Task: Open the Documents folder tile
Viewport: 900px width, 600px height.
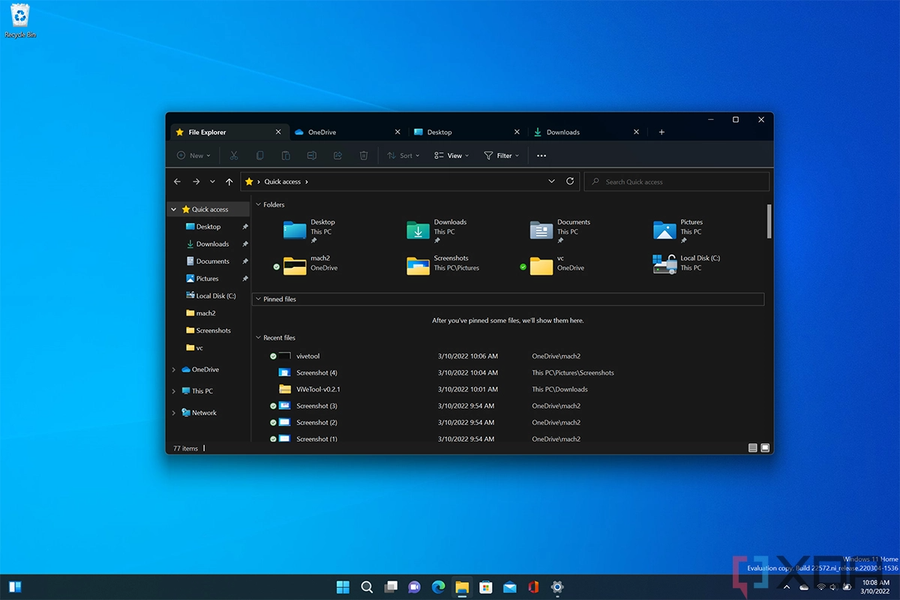Action: point(560,231)
